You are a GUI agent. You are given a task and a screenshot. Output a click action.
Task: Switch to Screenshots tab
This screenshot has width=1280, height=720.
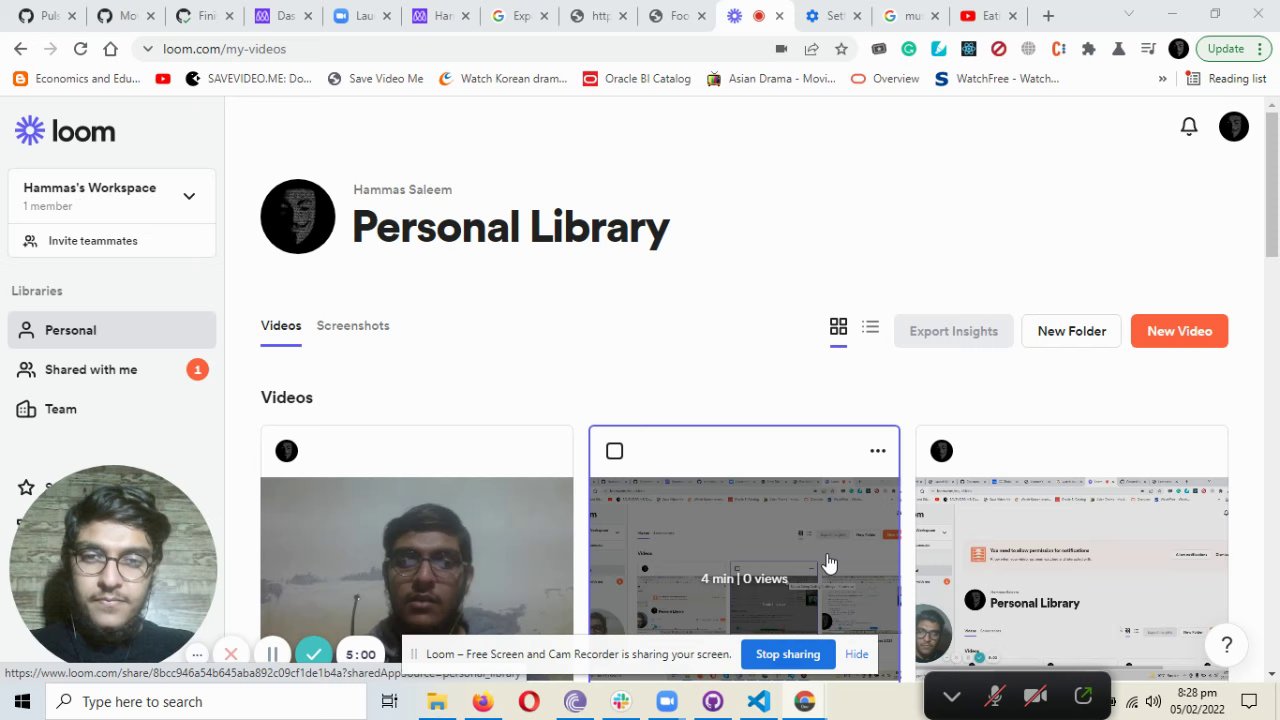353,326
